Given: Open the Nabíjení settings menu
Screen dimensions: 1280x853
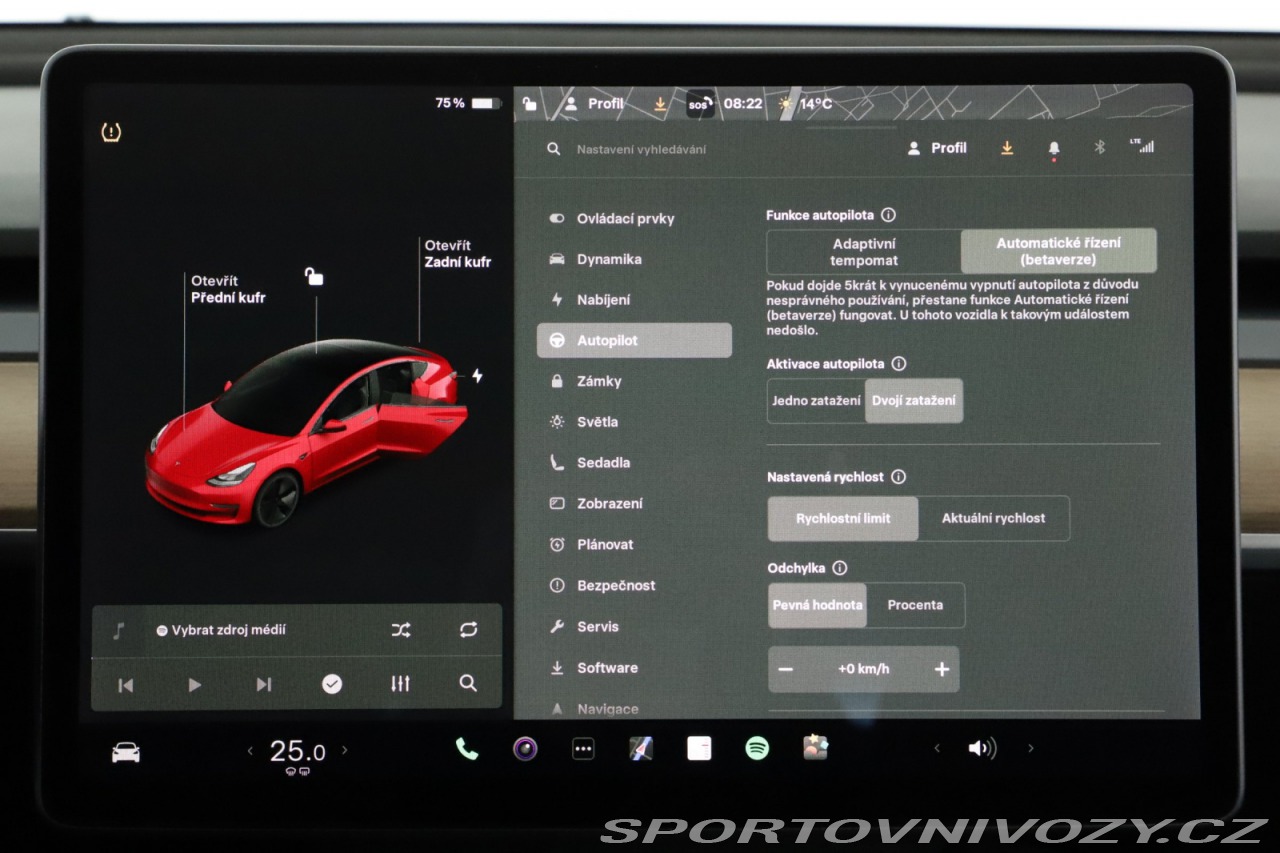Looking at the screenshot, I should coord(603,300).
